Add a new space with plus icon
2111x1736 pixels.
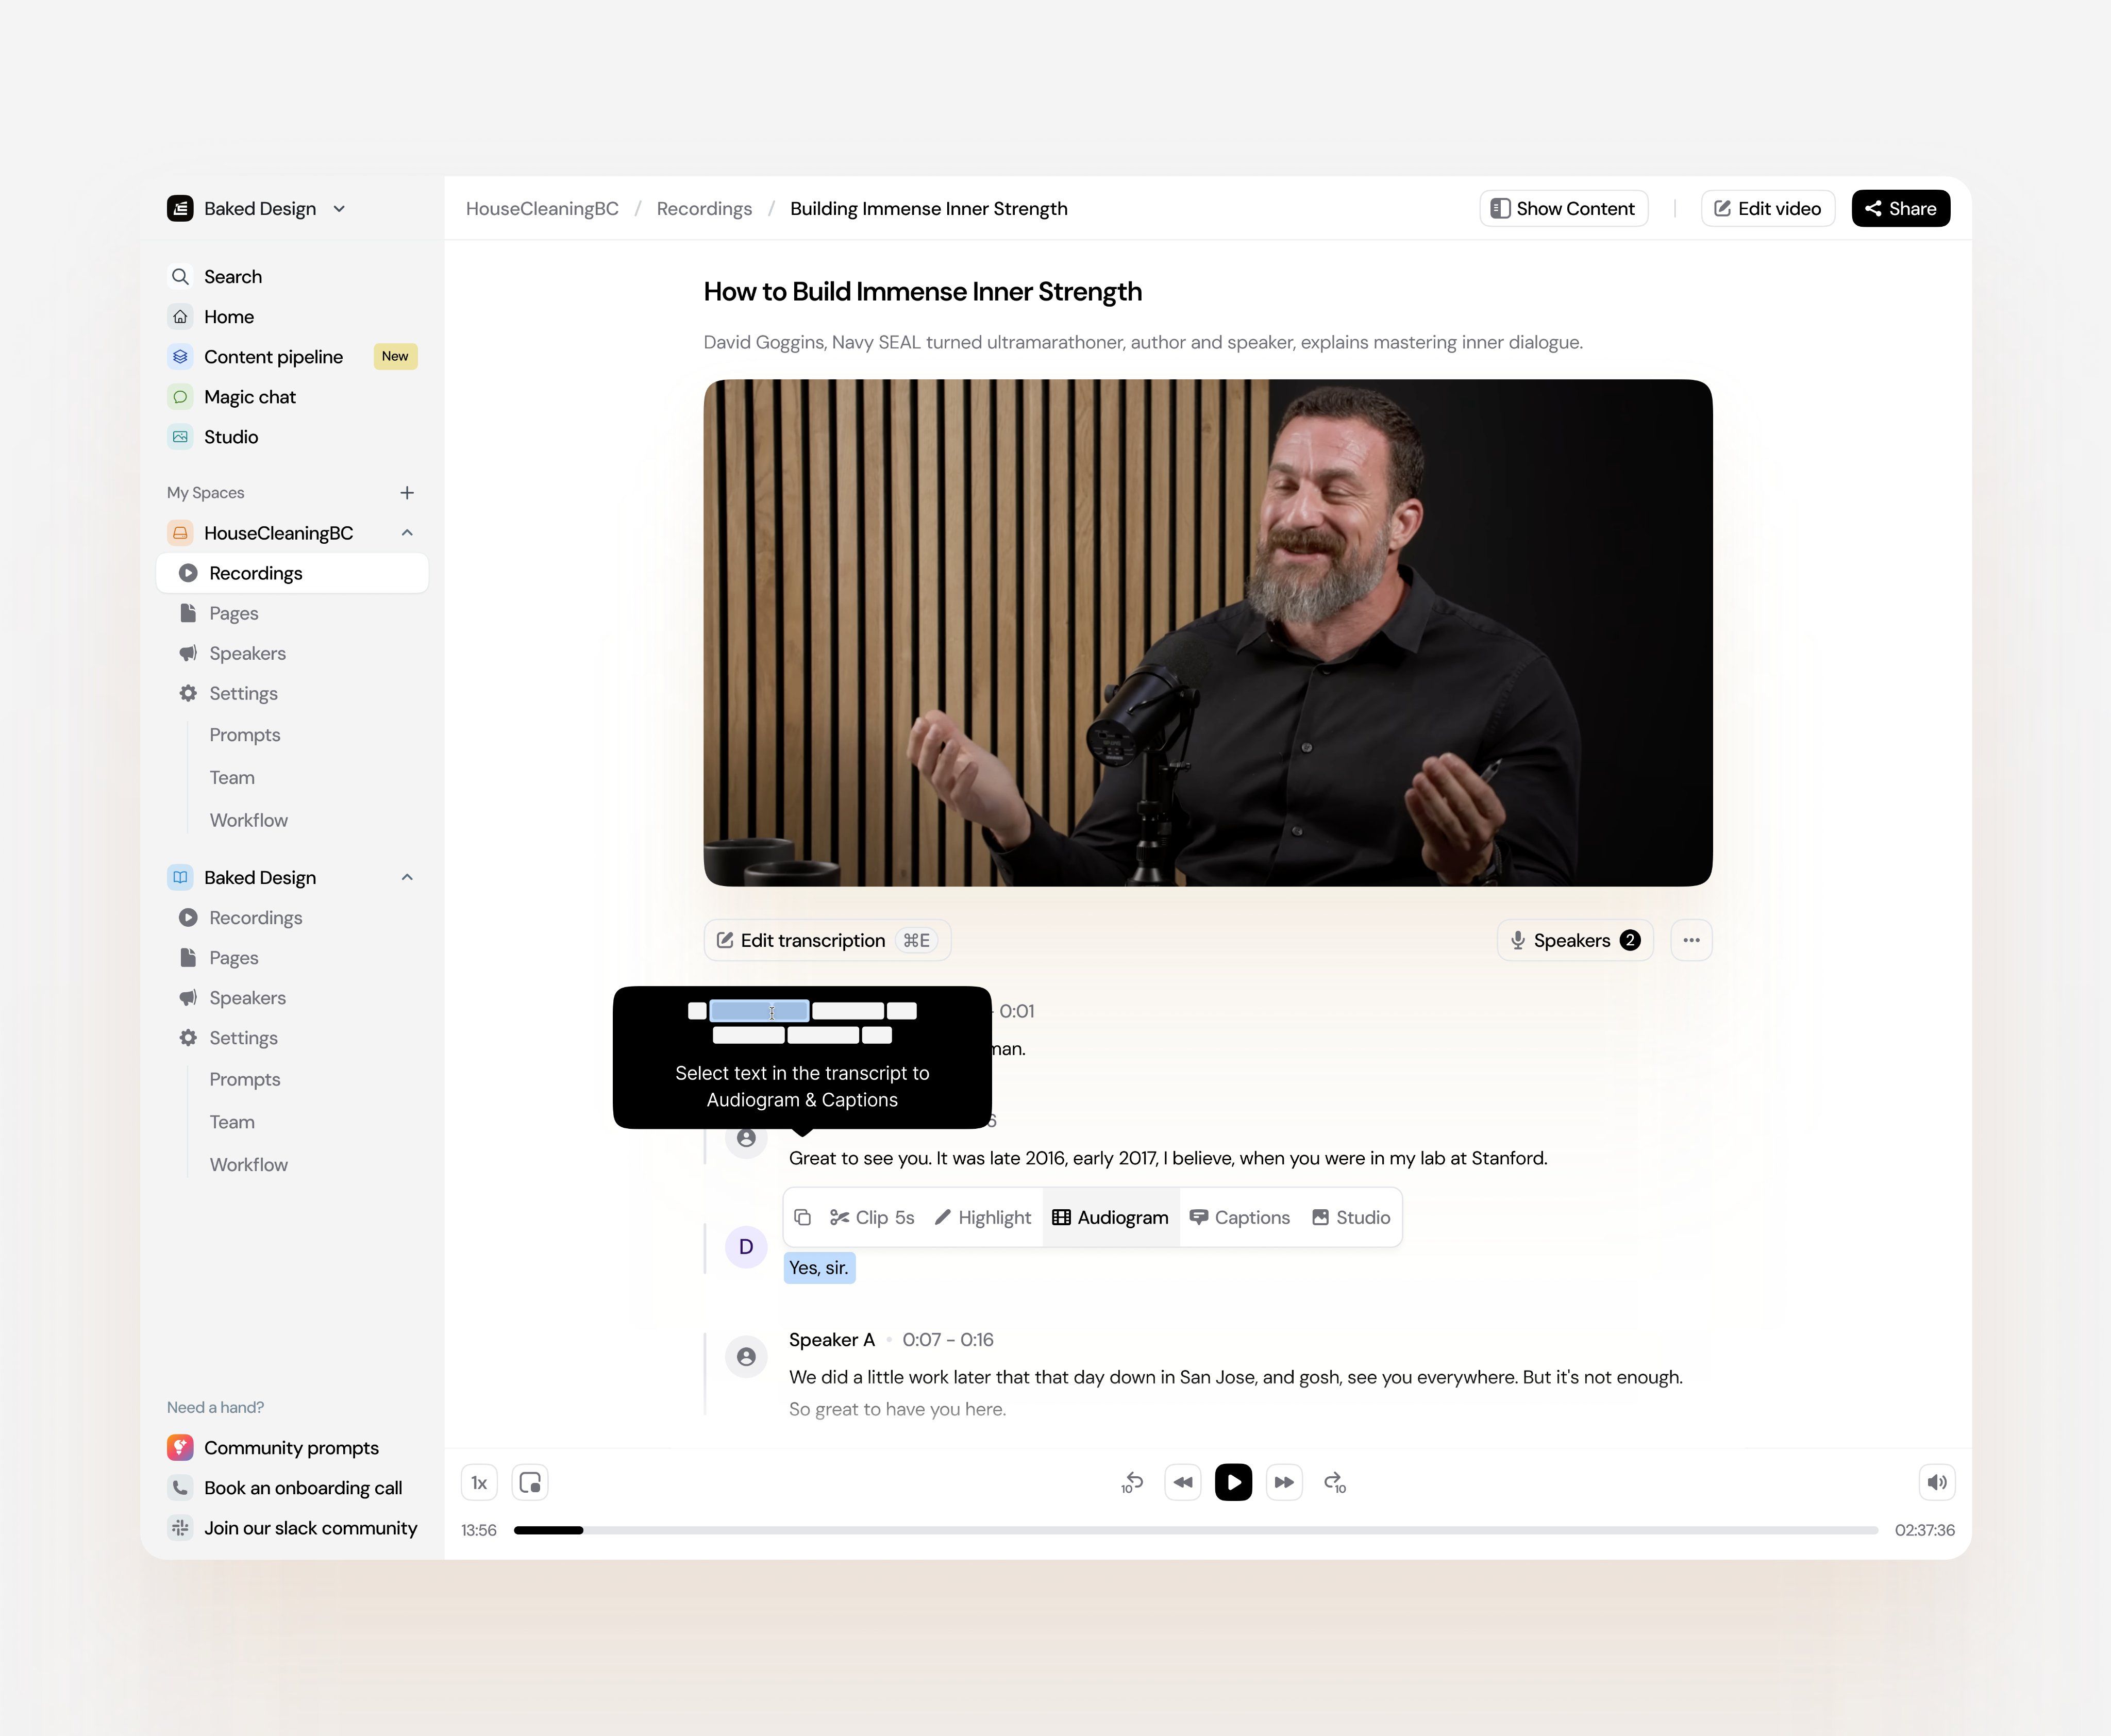tap(407, 493)
